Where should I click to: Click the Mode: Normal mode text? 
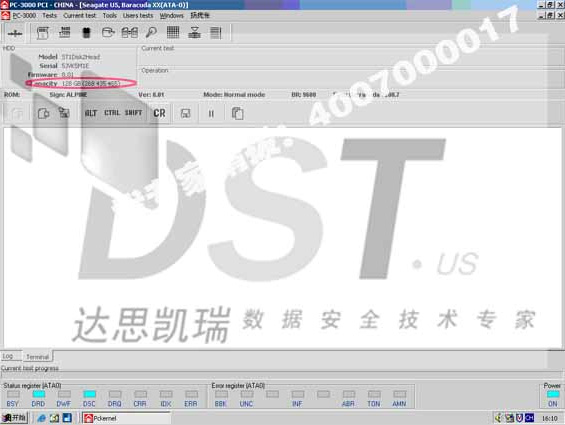[x=234, y=95]
